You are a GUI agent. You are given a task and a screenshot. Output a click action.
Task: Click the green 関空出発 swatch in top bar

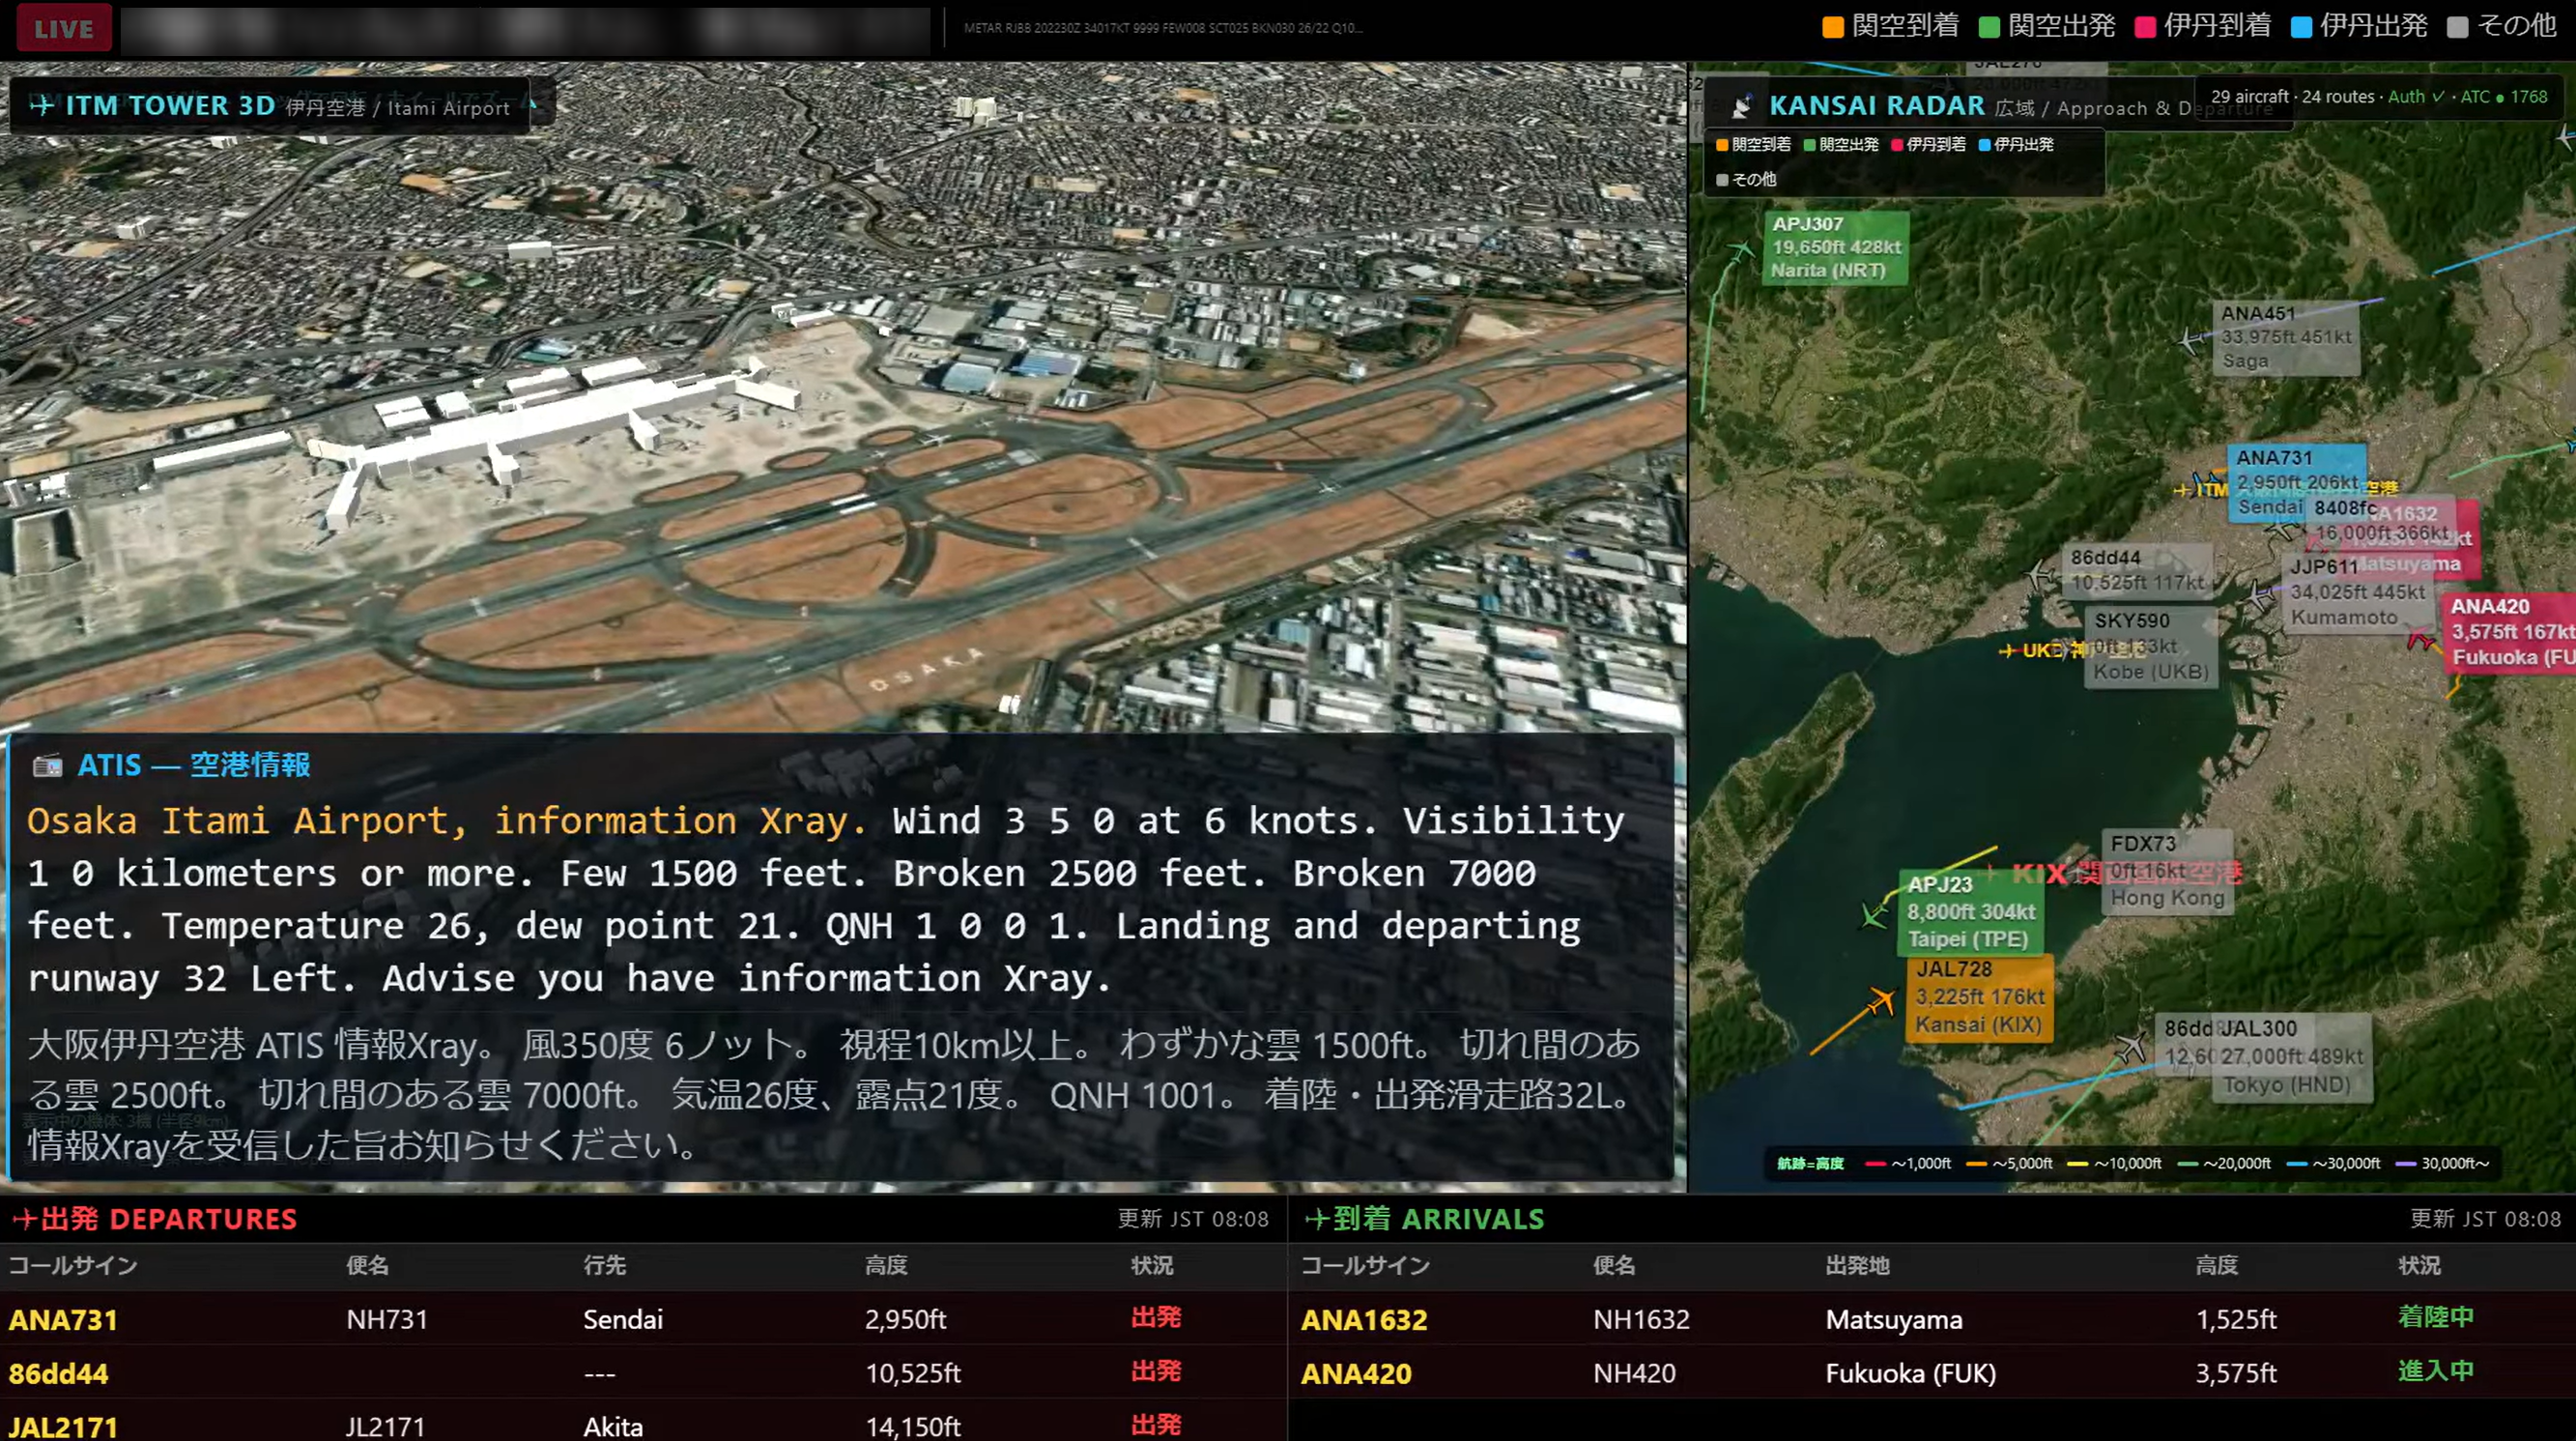1989,27
